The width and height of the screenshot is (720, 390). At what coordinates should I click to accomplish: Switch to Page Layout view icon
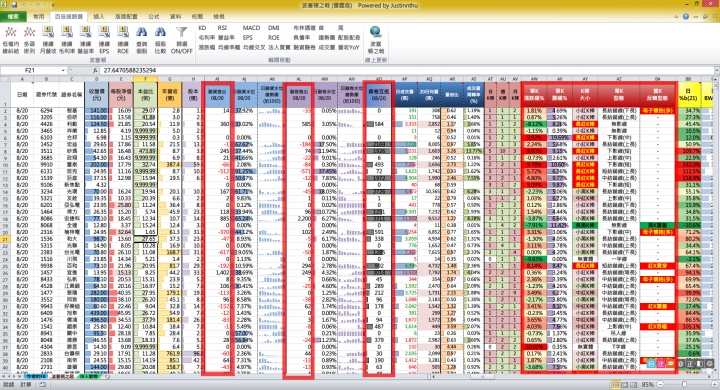pos(624,384)
